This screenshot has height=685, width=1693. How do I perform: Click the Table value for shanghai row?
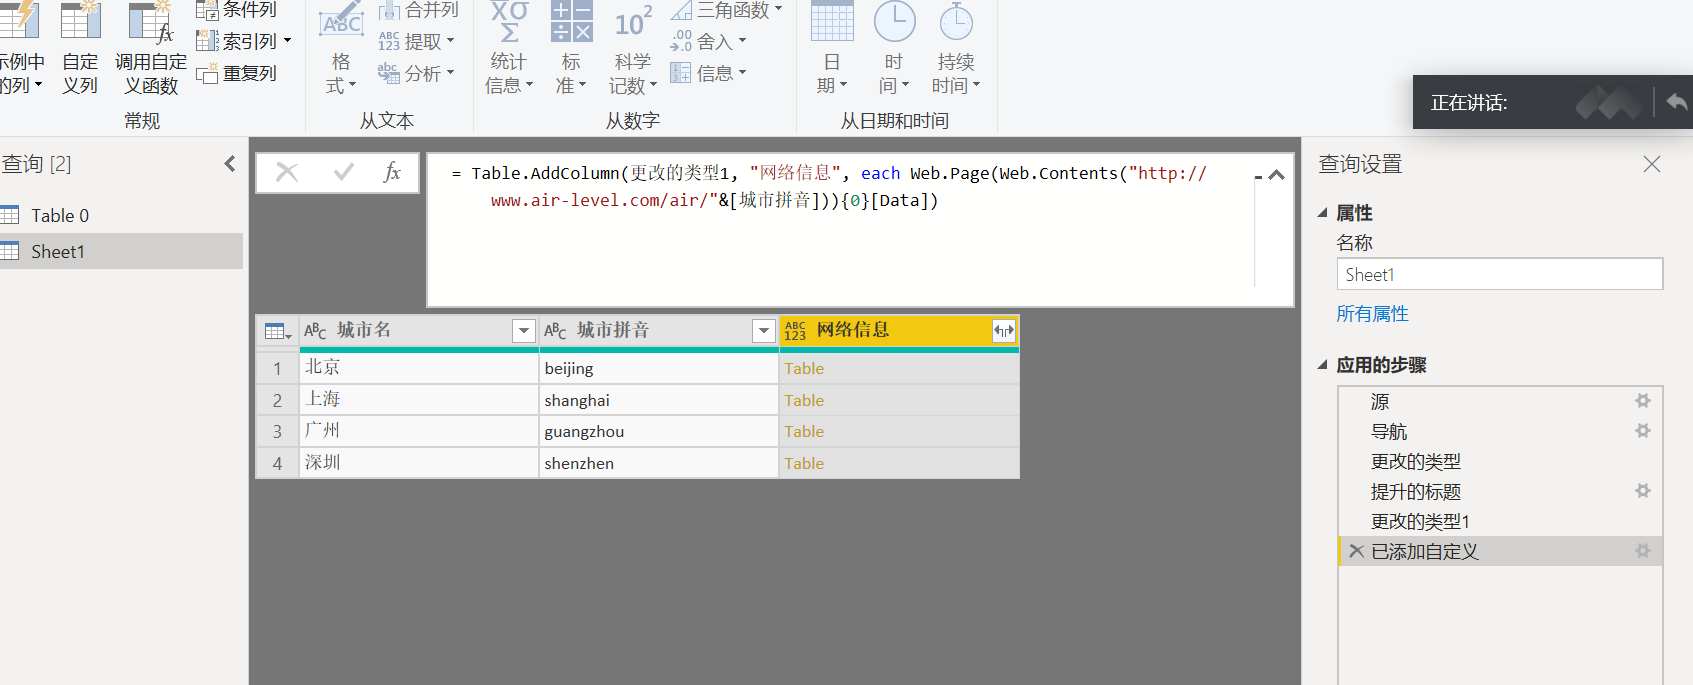[x=804, y=400]
